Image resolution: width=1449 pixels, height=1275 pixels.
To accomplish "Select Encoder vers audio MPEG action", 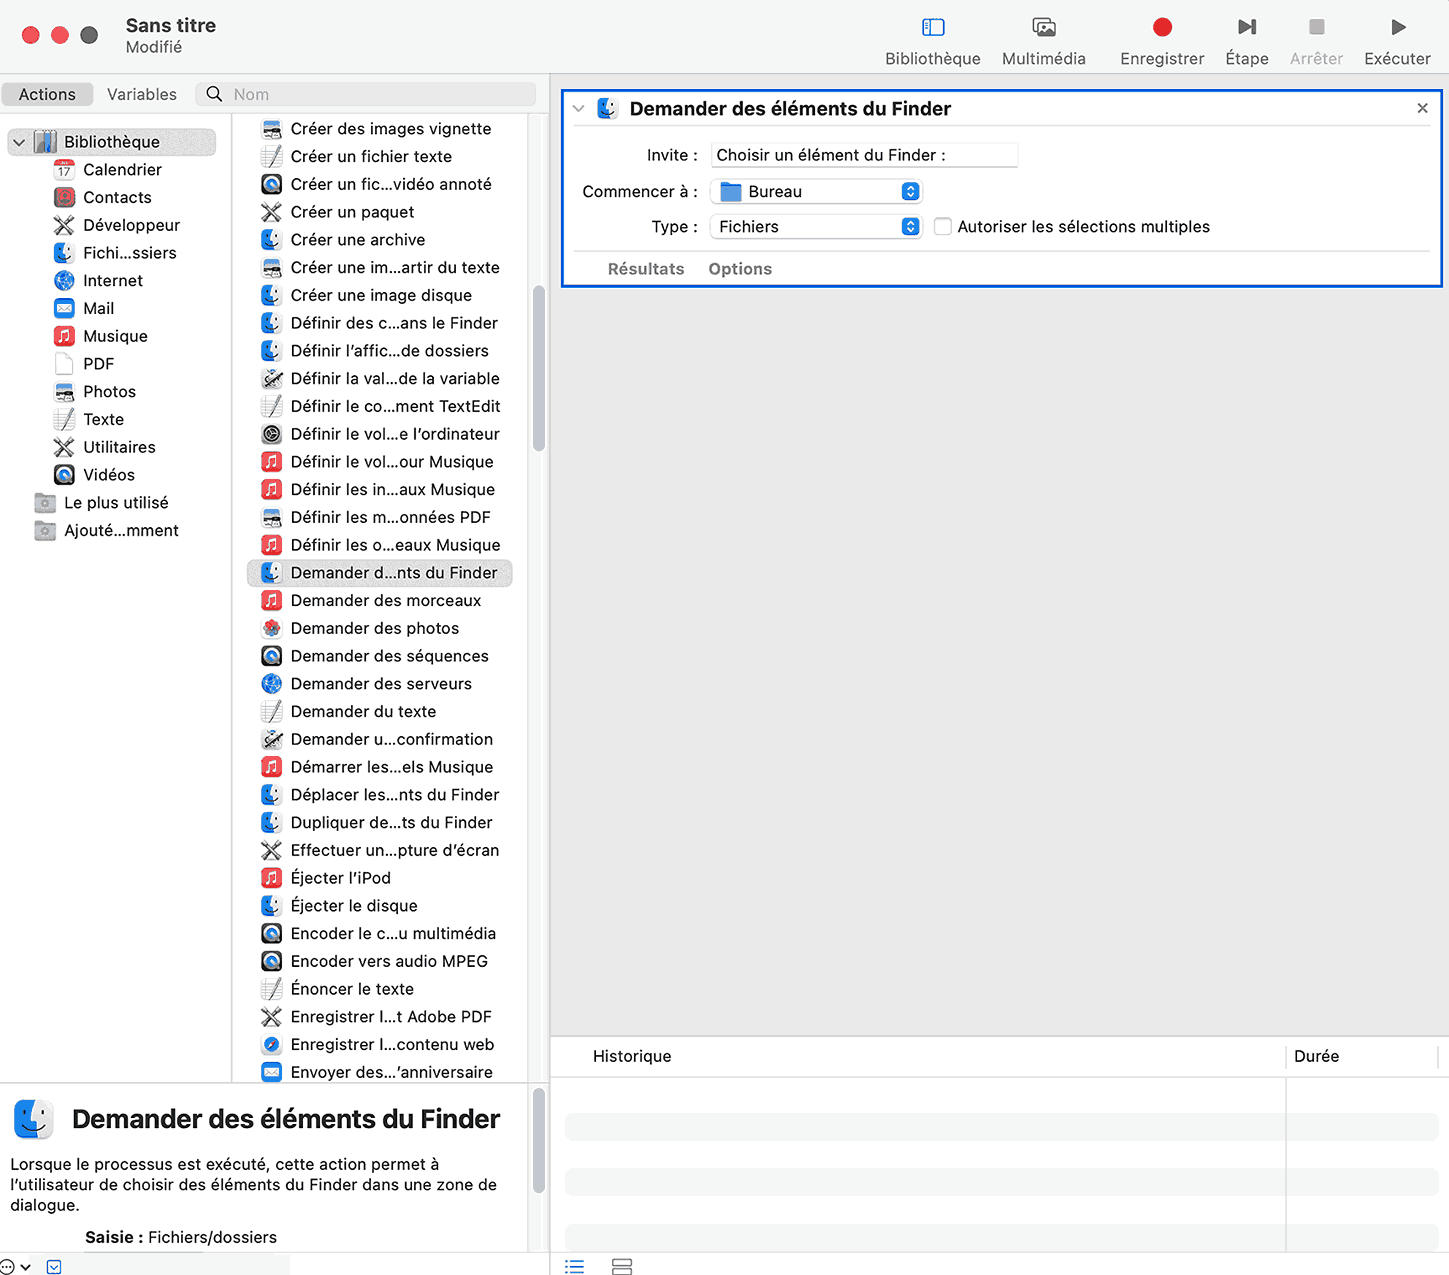I will click(x=389, y=961).
